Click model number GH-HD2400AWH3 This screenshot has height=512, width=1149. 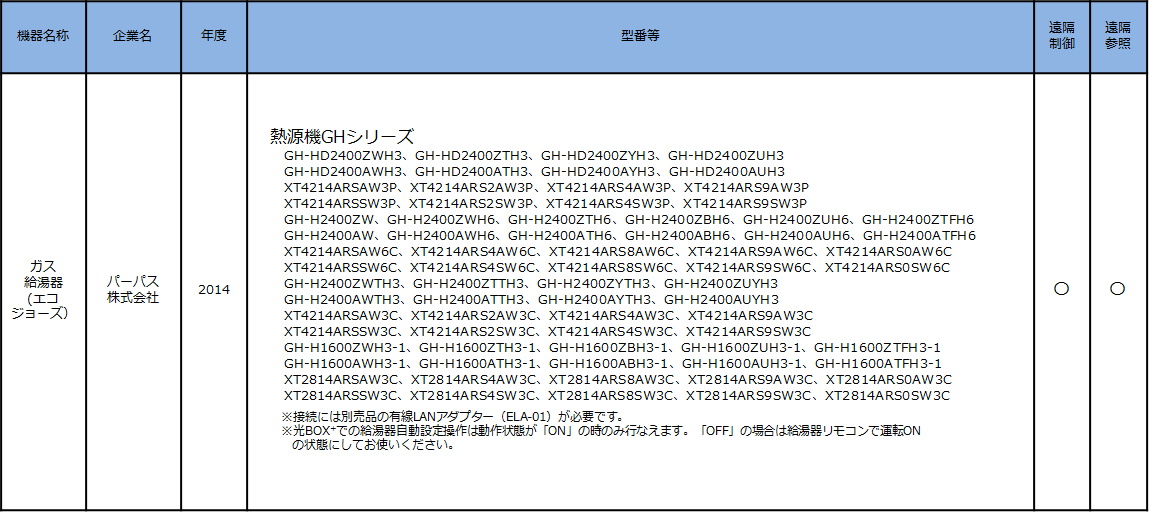click(x=344, y=171)
